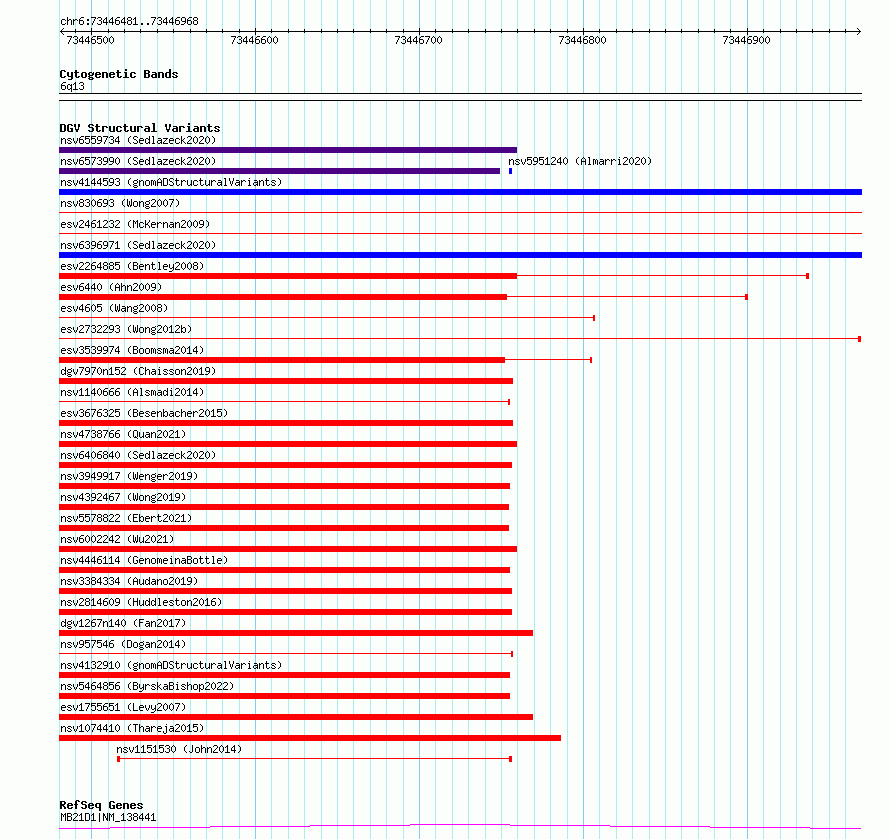Click the nsv6573990 purple variant bar
This screenshot has width=890, height=839.
pyautogui.click(x=279, y=171)
